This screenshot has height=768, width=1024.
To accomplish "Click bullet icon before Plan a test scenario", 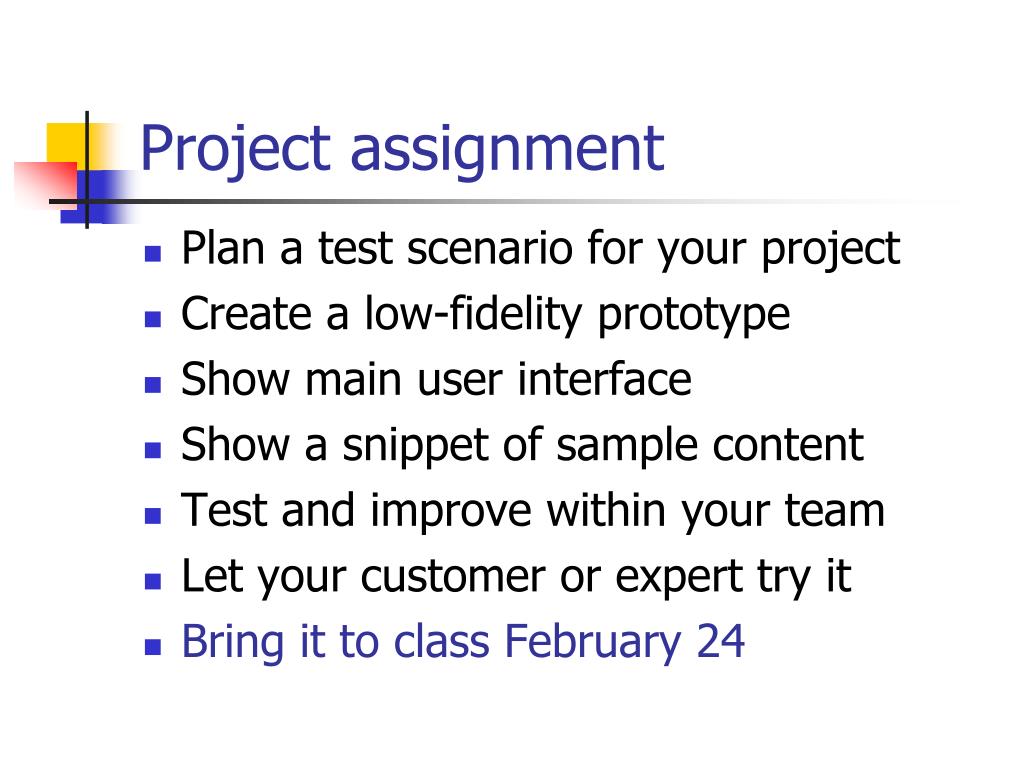I will click(x=153, y=253).
